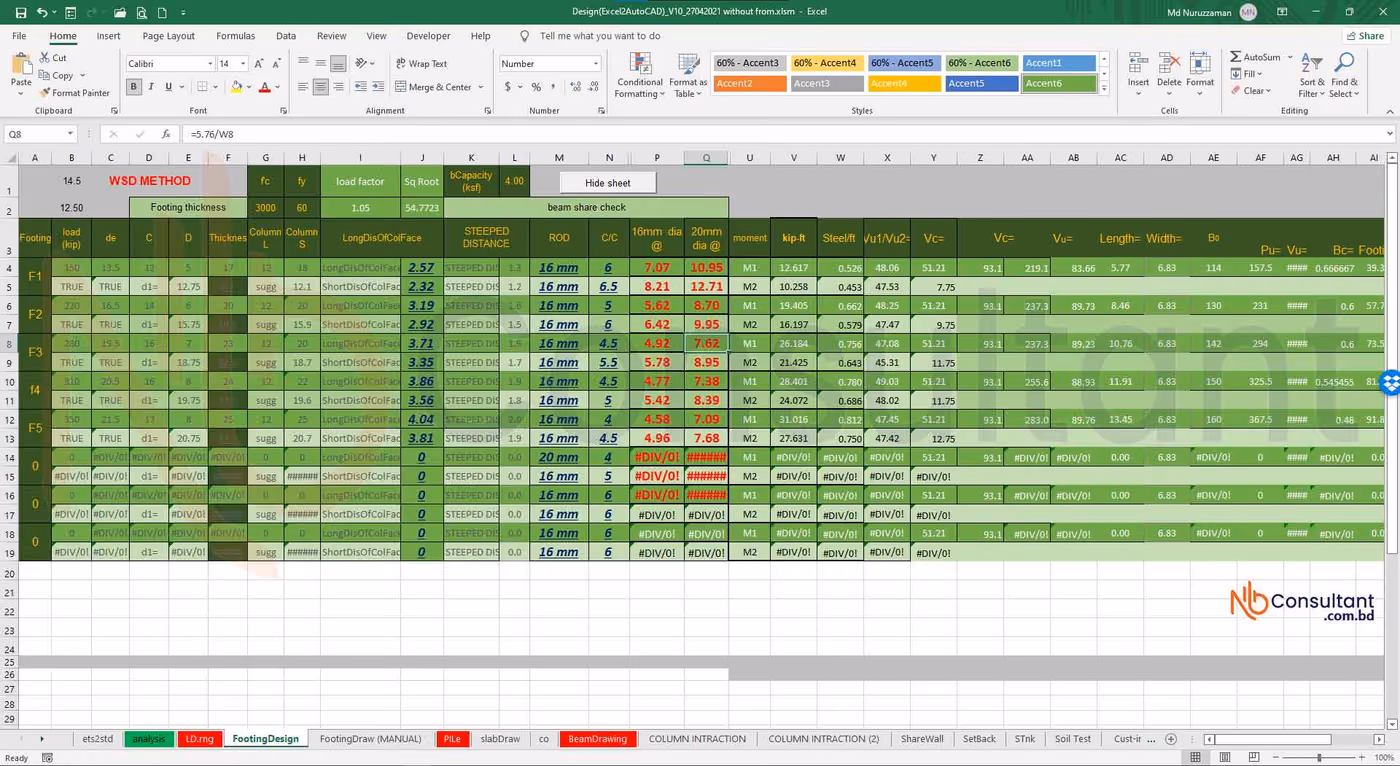Screen dimensions: 1400x766
Task: Toggle Italic formatting
Action: pyautogui.click(x=152, y=87)
